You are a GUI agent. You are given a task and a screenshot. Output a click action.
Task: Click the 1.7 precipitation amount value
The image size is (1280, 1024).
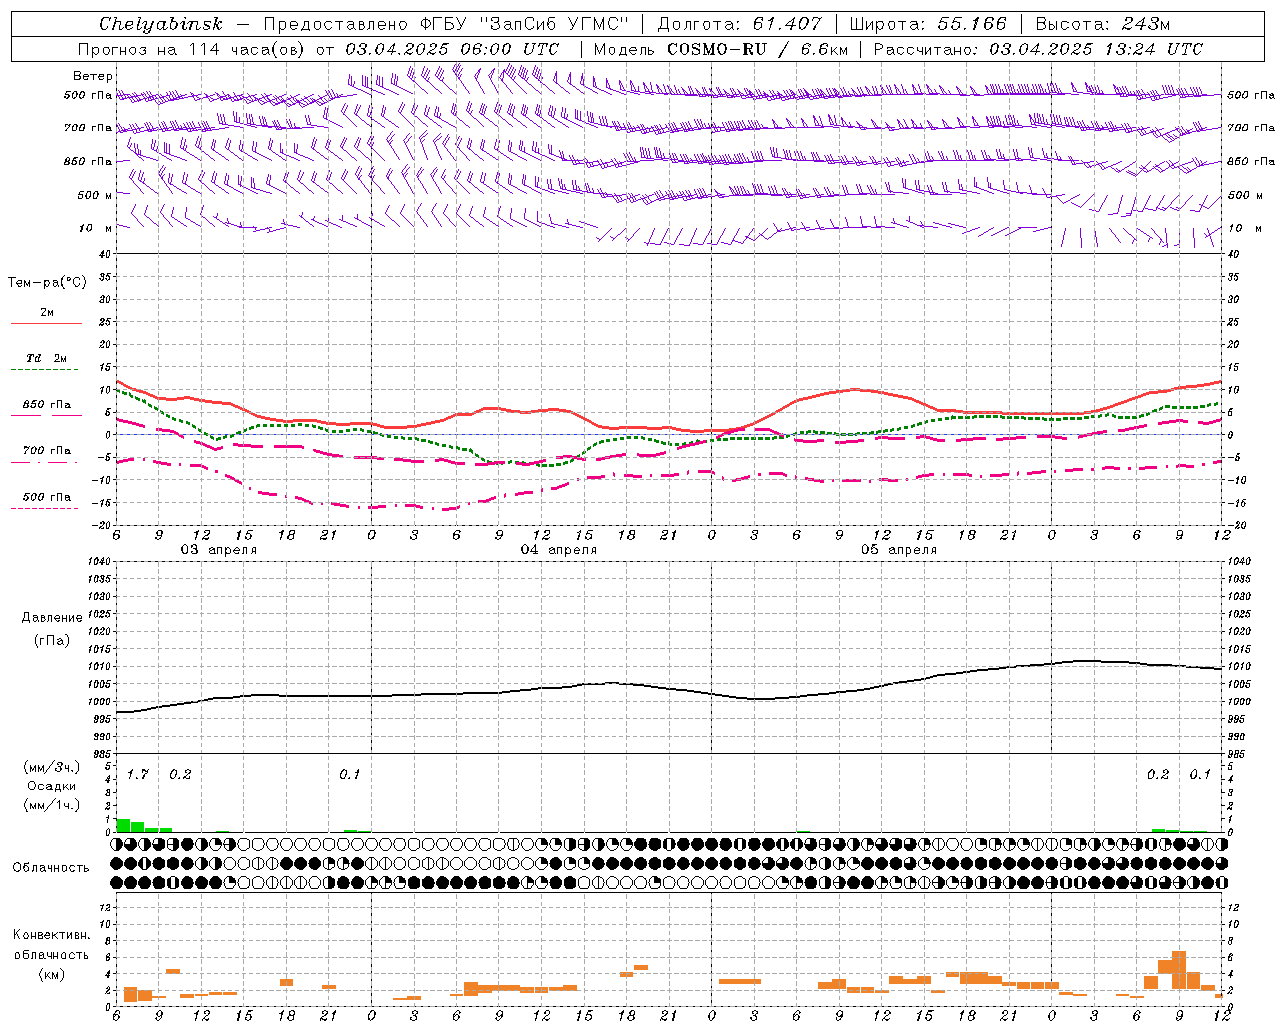click(x=138, y=775)
